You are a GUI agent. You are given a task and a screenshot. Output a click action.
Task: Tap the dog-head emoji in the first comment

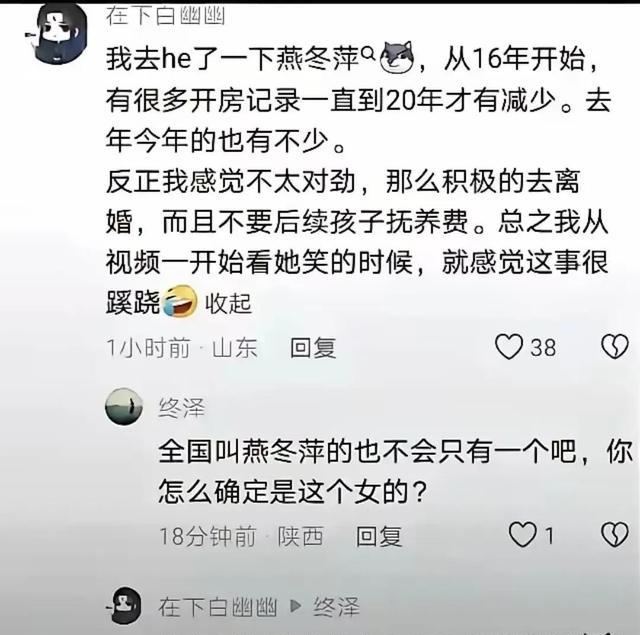tap(397, 58)
